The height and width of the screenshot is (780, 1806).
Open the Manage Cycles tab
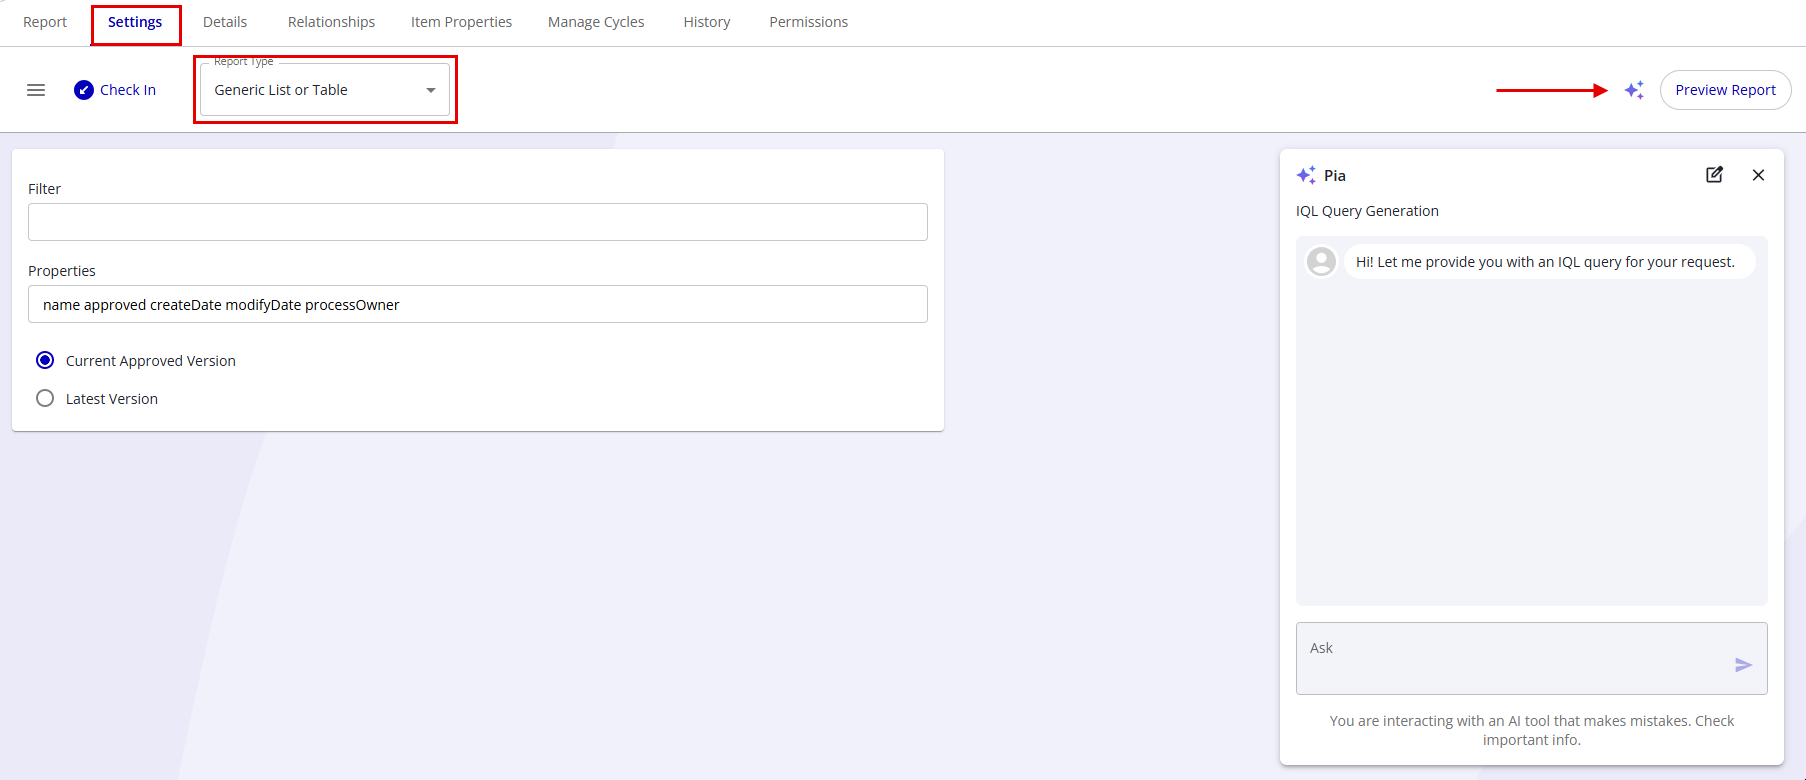click(596, 22)
